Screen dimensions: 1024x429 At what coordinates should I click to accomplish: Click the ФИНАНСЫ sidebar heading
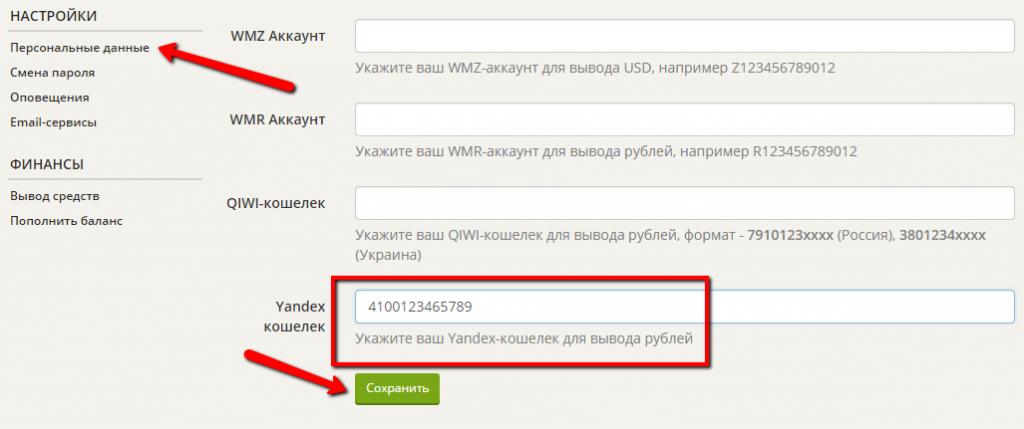coord(46,165)
